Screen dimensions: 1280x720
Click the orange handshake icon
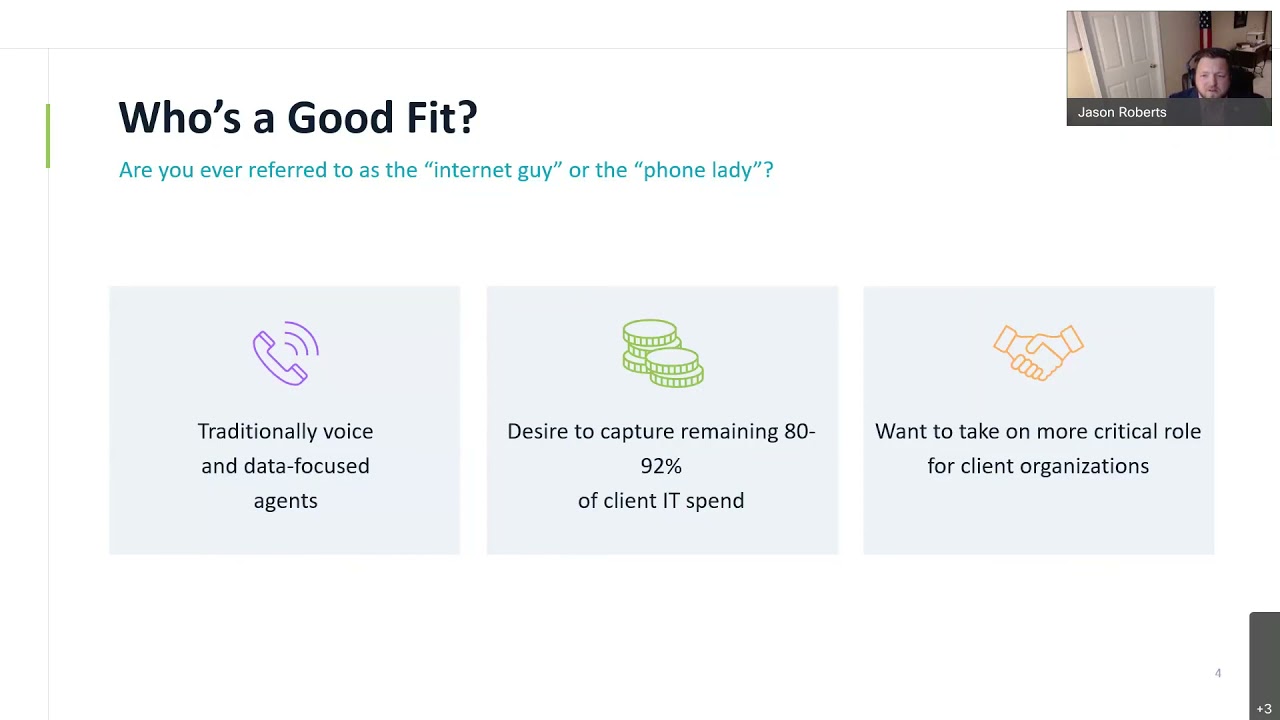(x=1038, y=352)
